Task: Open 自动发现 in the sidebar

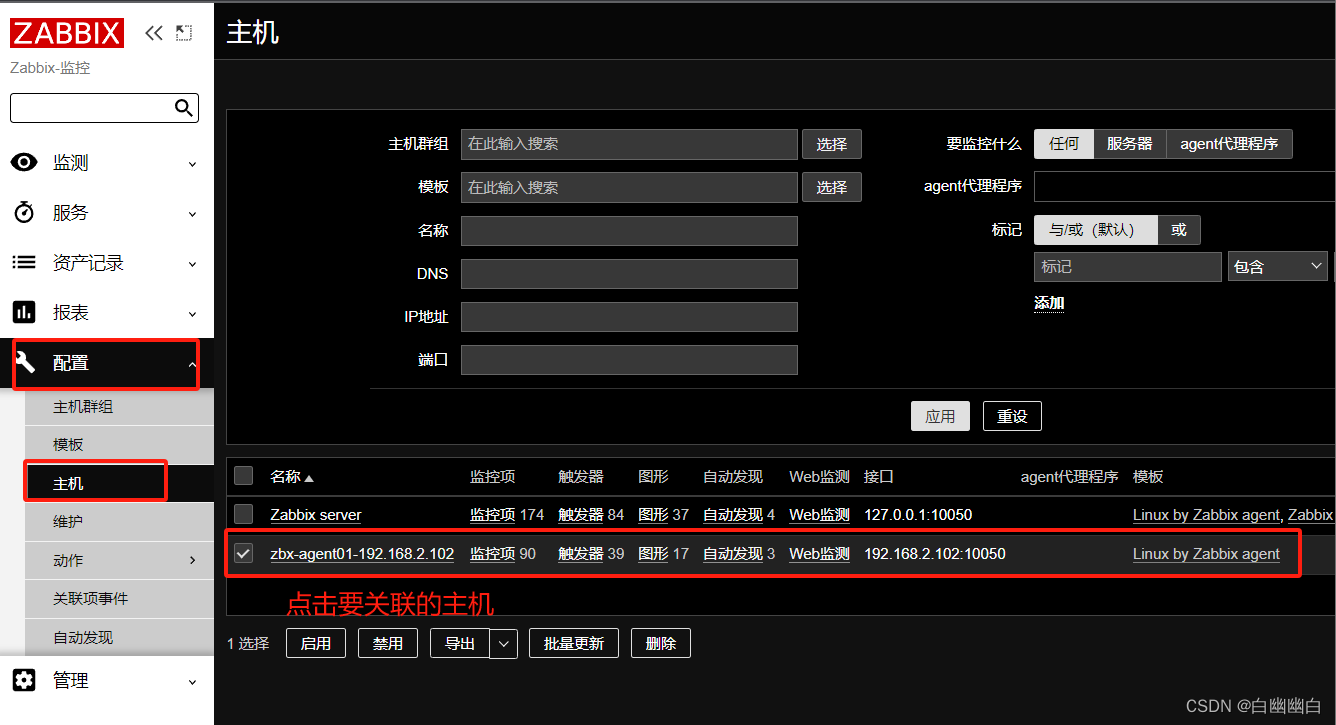Action: (x=83, y=637)
